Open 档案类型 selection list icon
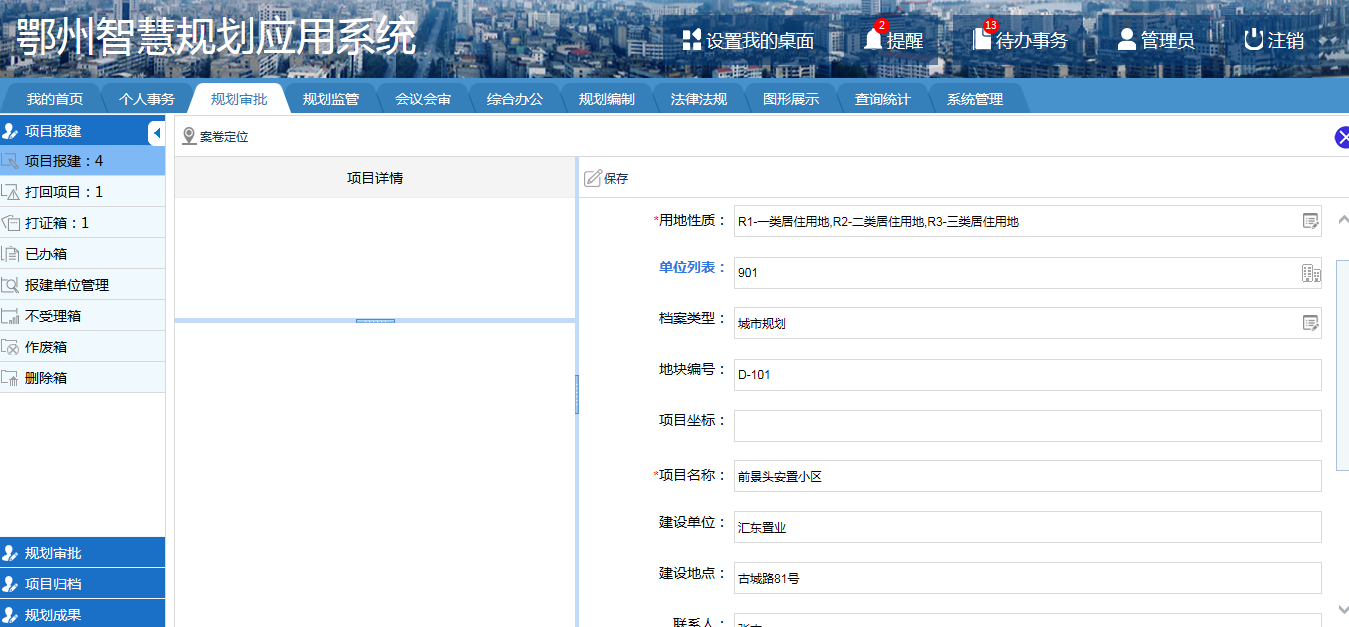 (x=1310, y=323)
